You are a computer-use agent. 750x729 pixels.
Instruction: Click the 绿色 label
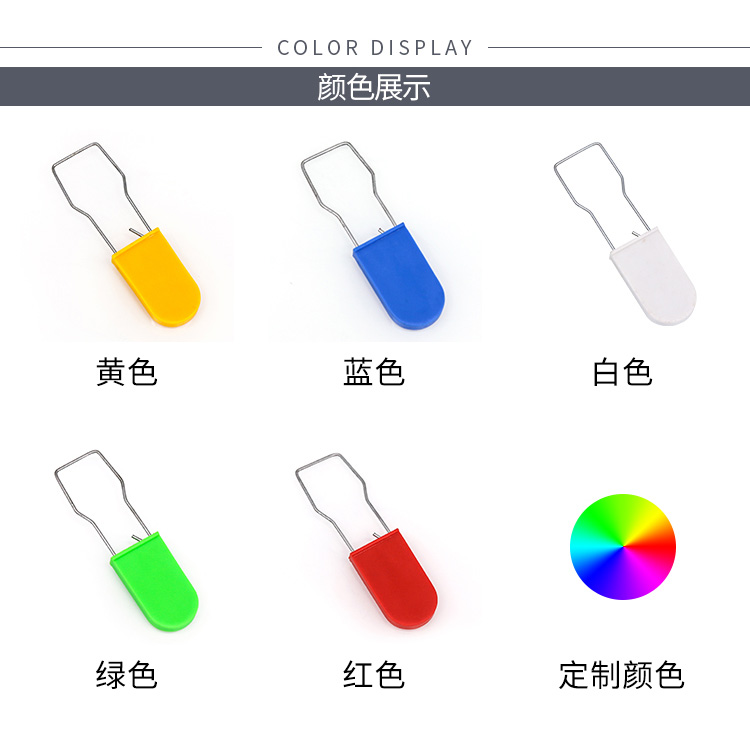click(127, 674)
